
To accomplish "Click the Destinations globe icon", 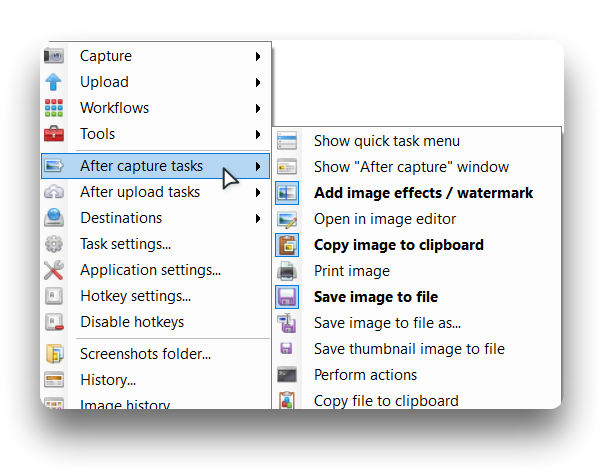I will point(55,218).
